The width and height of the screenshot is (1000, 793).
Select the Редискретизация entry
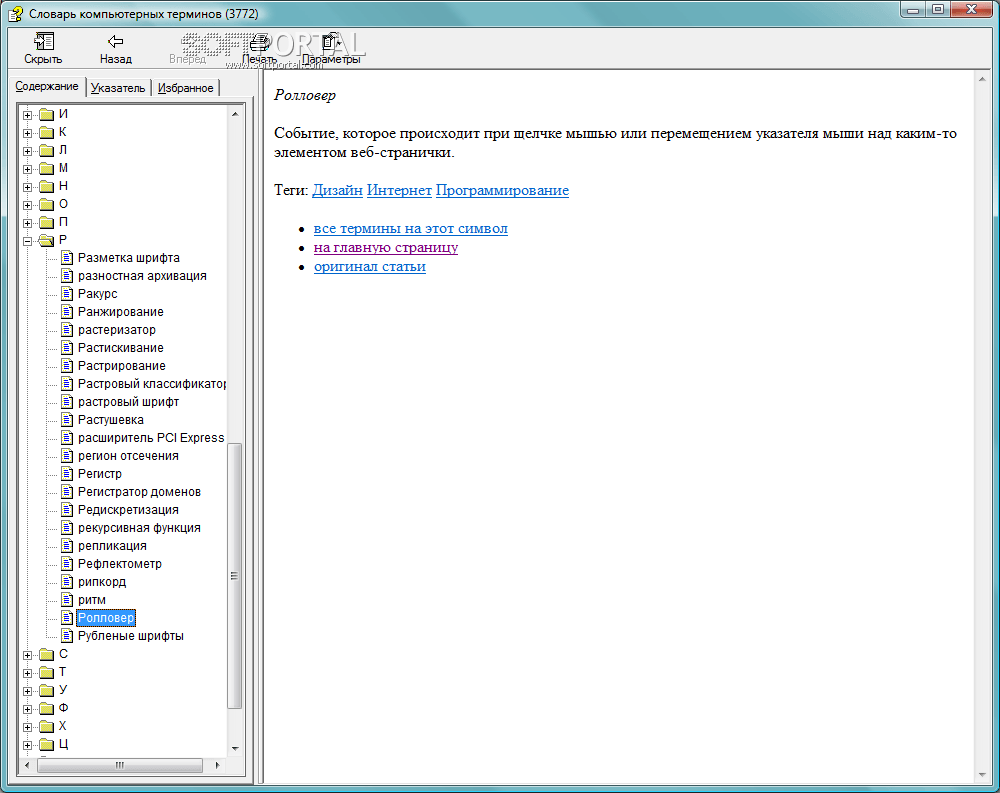128,510
